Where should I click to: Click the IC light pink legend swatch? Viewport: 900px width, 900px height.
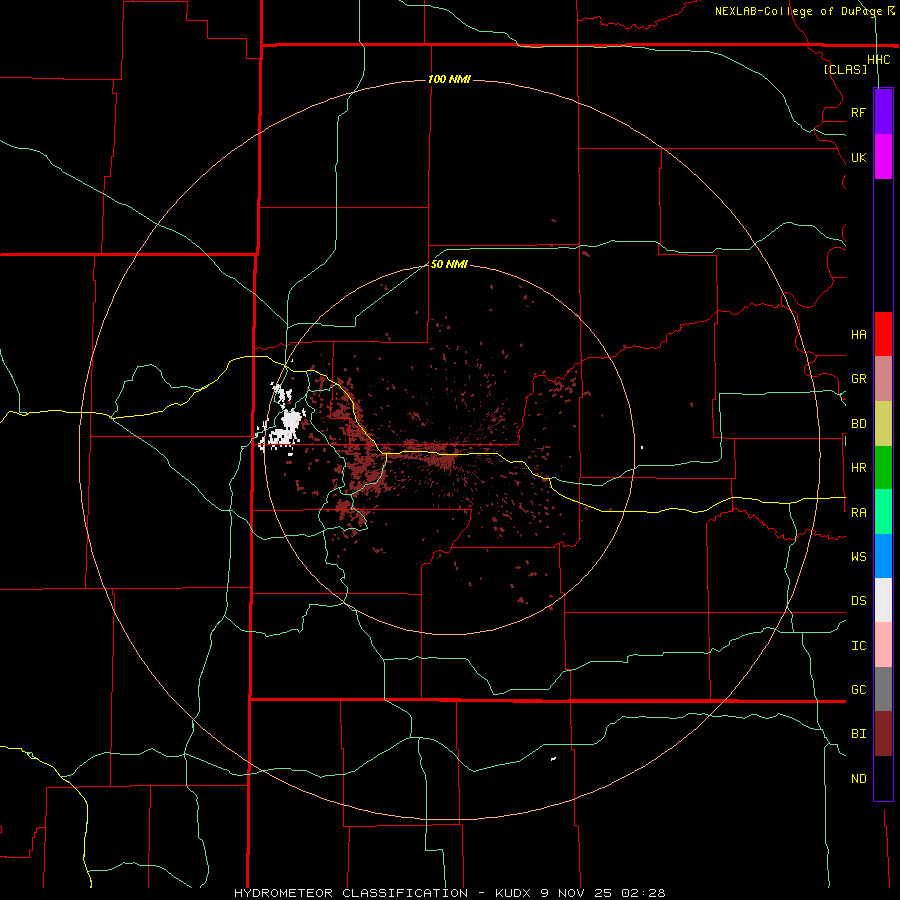tap(883, 645)
